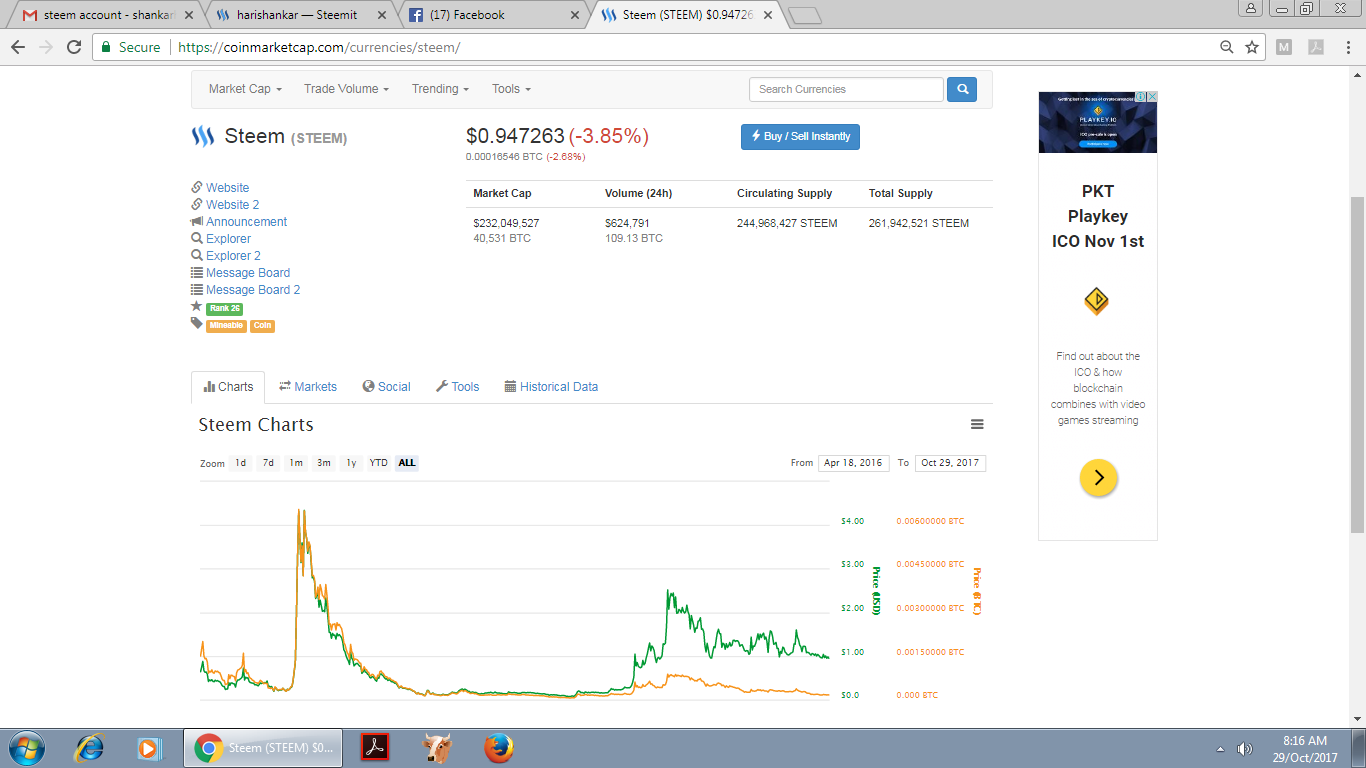The width and height of the screenshot is (1366, 768).
Task: Switch to the Historical Data tab
Action: (x=551, y=387)
